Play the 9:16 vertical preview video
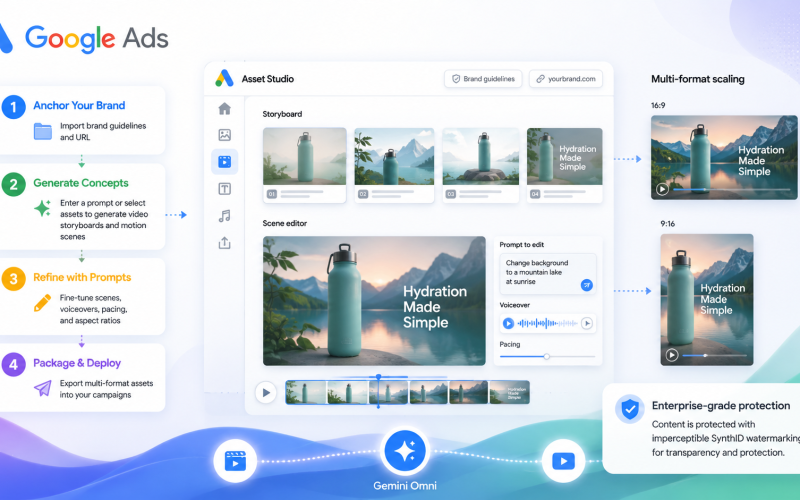The width and height of the screenshot is (800, 500). click(x=672, y=355)
